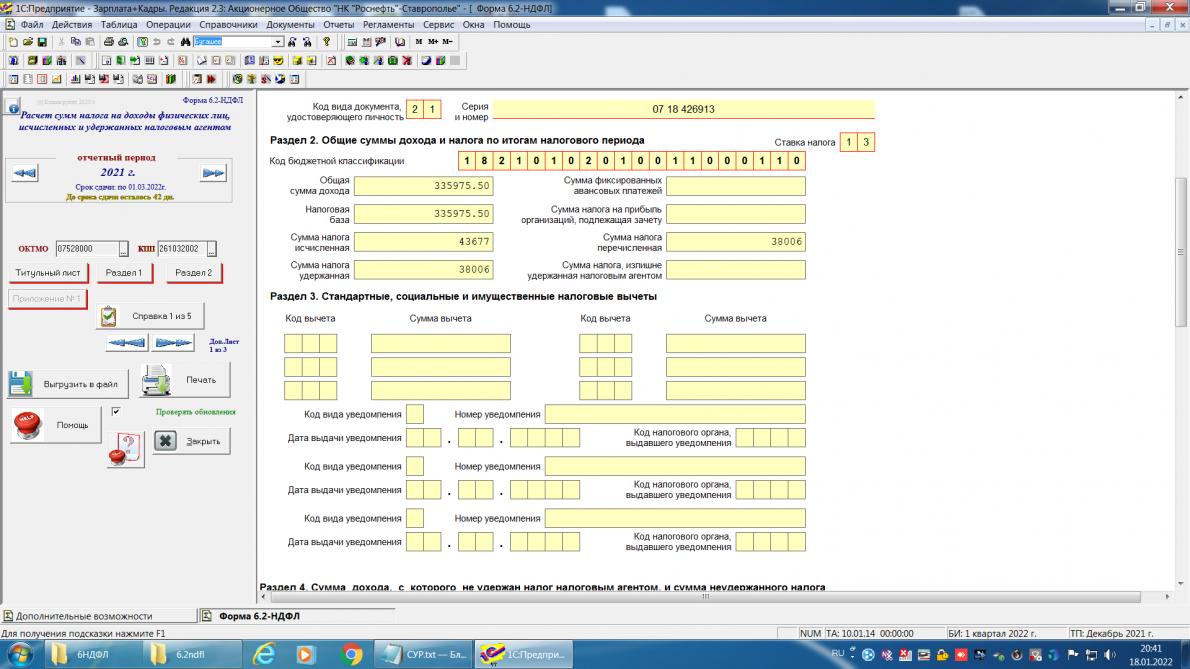This screenshot has width=1190, height=669.
Task: Open Google Chrome from taskbar
Action: tap(351, 654)
